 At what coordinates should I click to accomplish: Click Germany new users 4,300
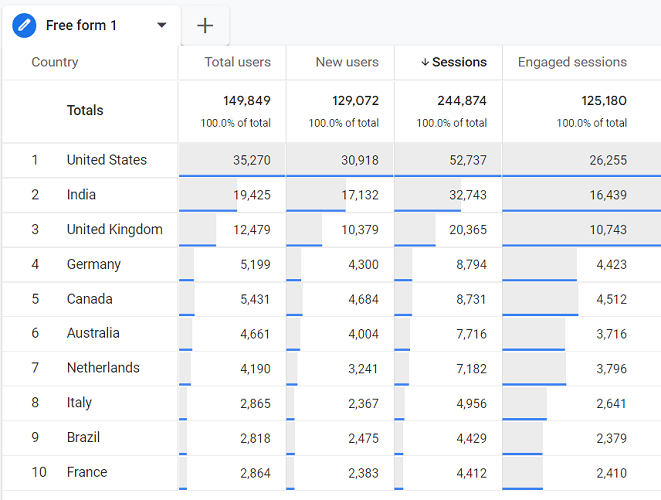363,264
